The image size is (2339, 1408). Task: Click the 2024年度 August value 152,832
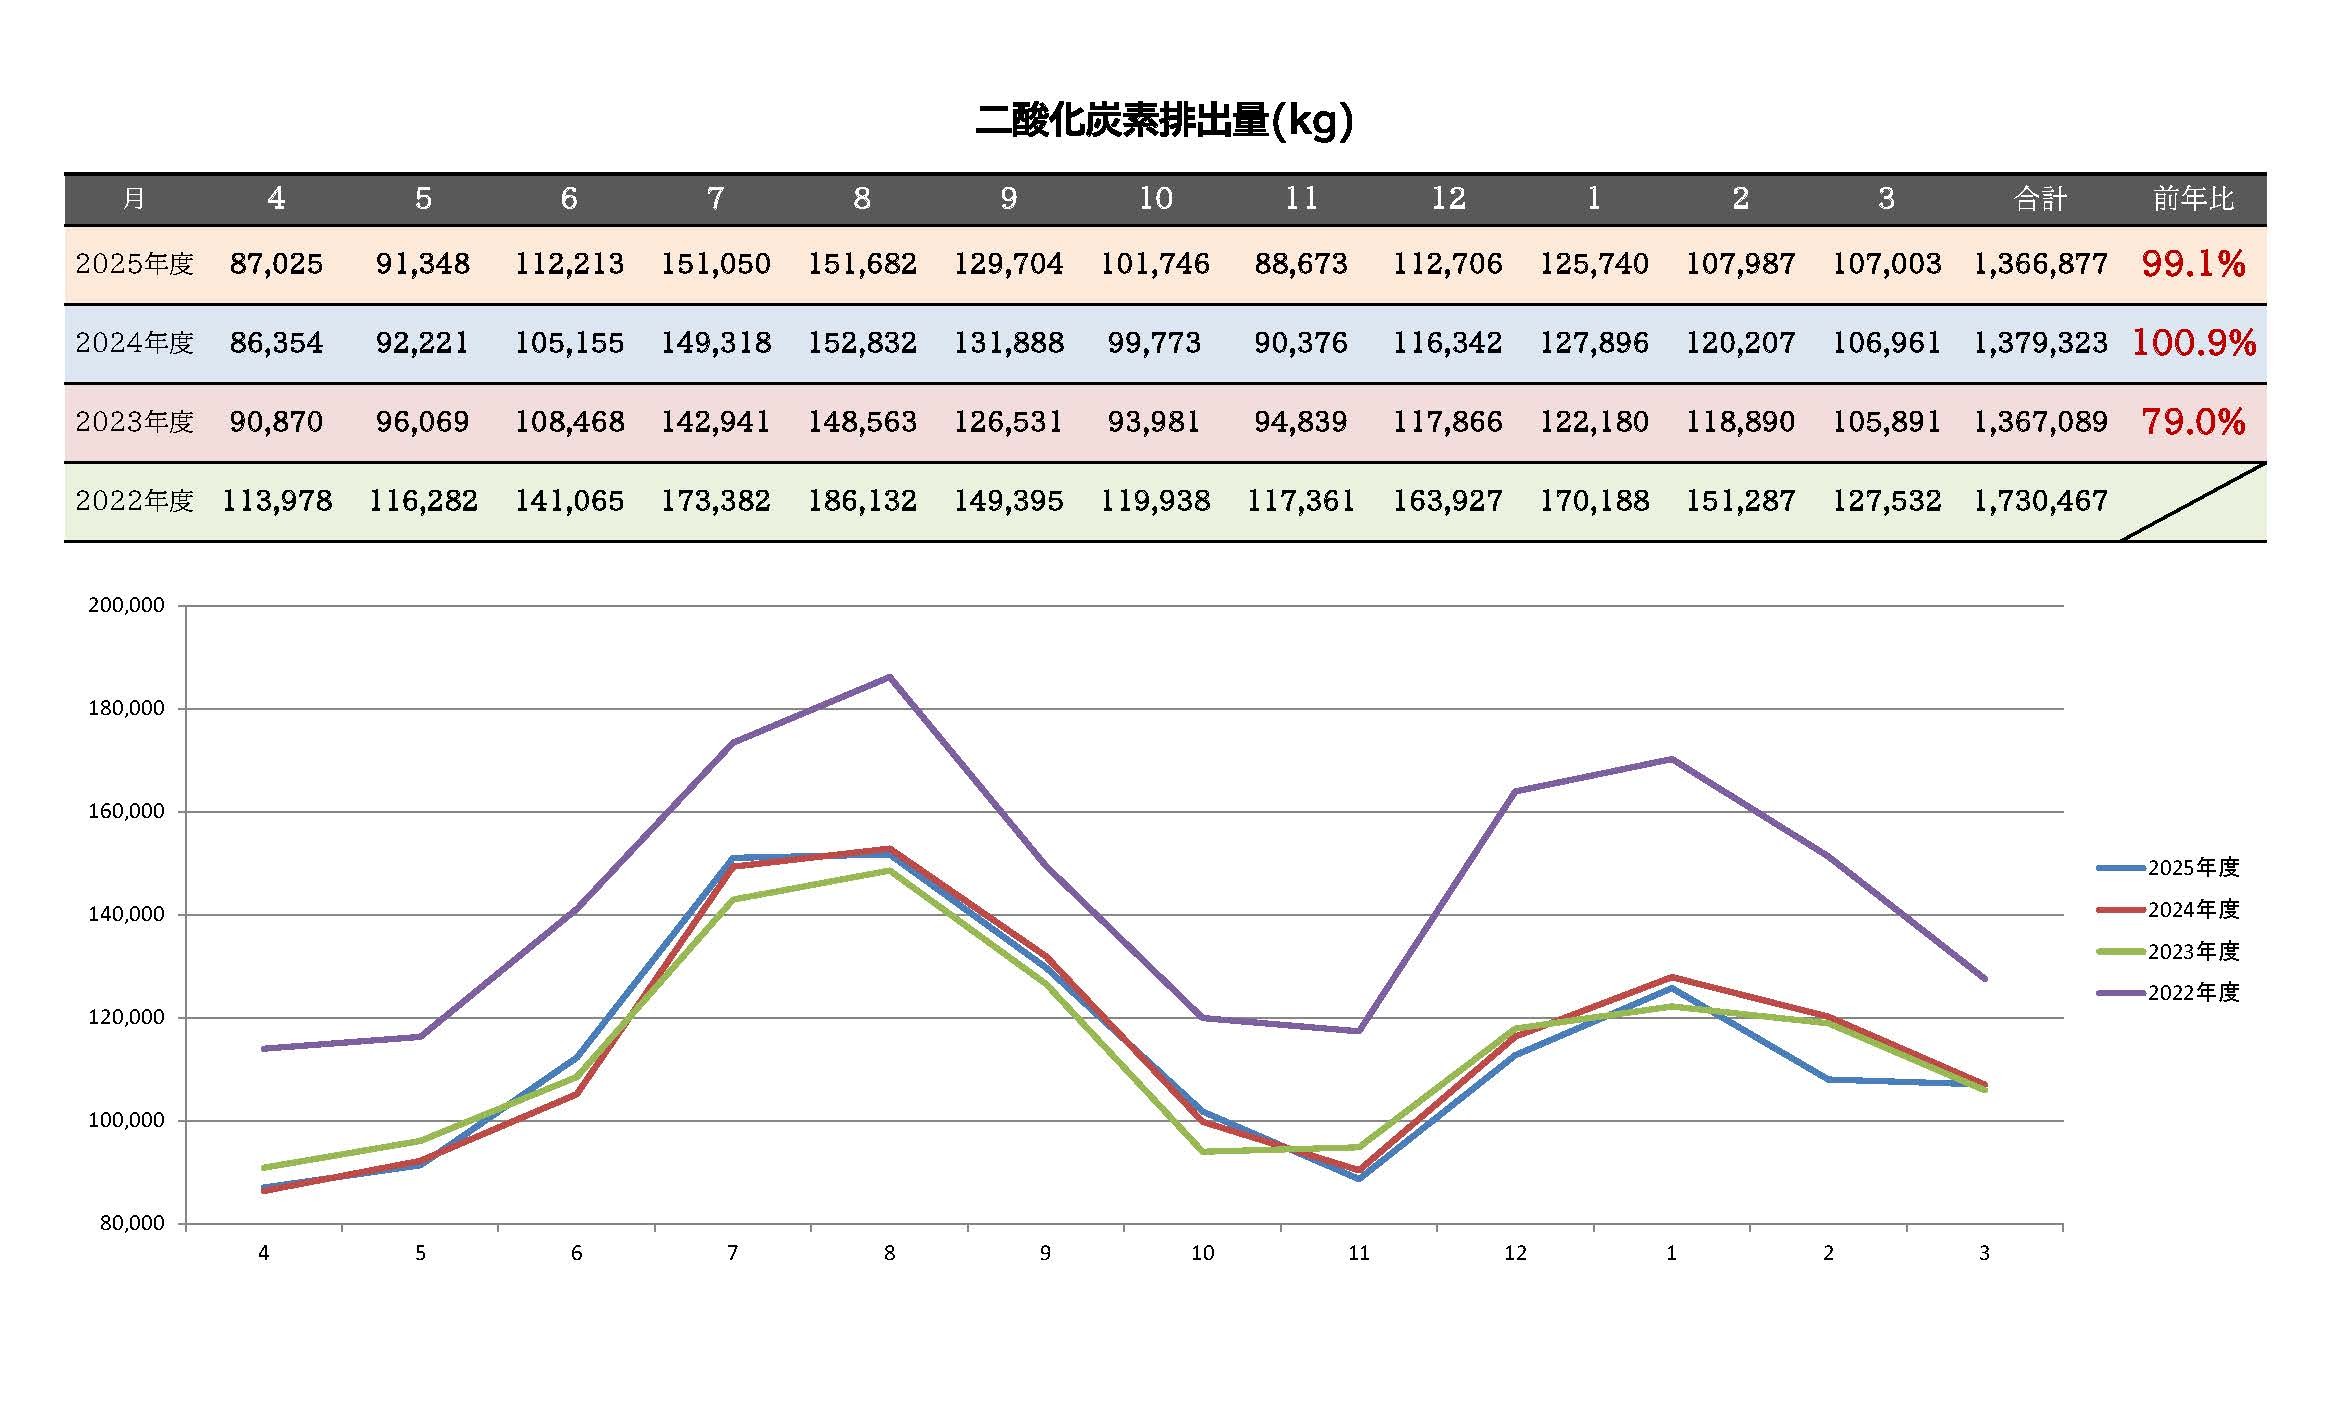tap(862, 343)
